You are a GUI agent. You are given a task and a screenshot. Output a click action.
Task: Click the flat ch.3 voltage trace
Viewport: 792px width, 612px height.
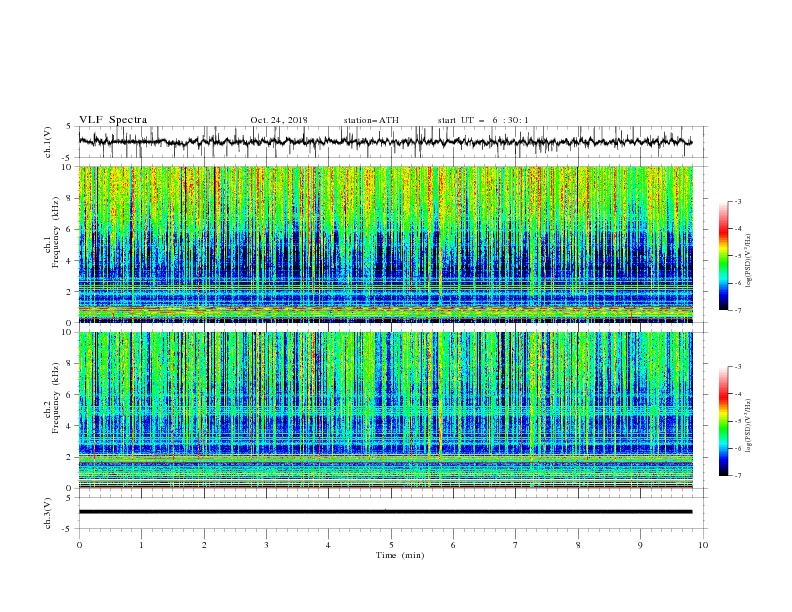[385, 512]
